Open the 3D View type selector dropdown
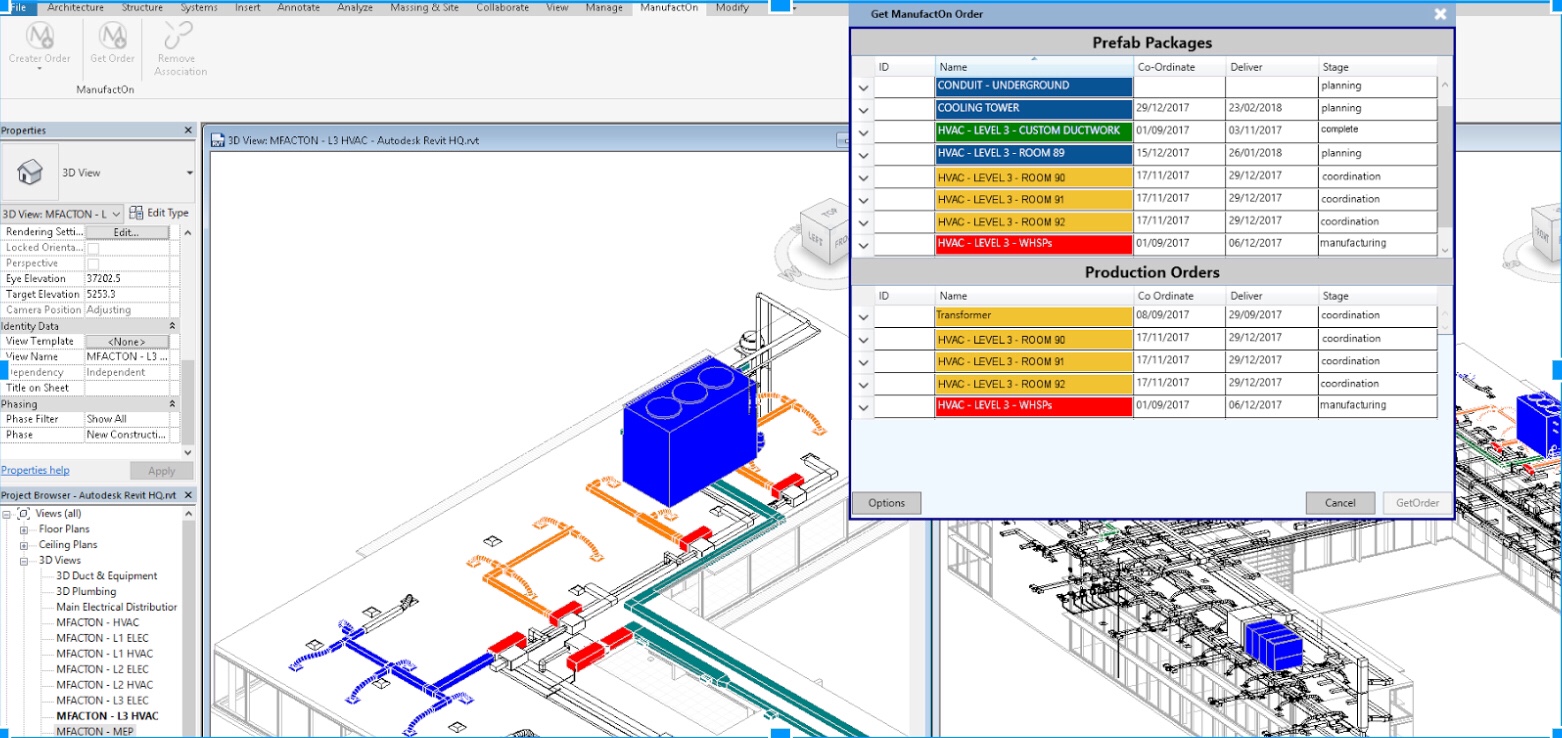 pos(189,173)
